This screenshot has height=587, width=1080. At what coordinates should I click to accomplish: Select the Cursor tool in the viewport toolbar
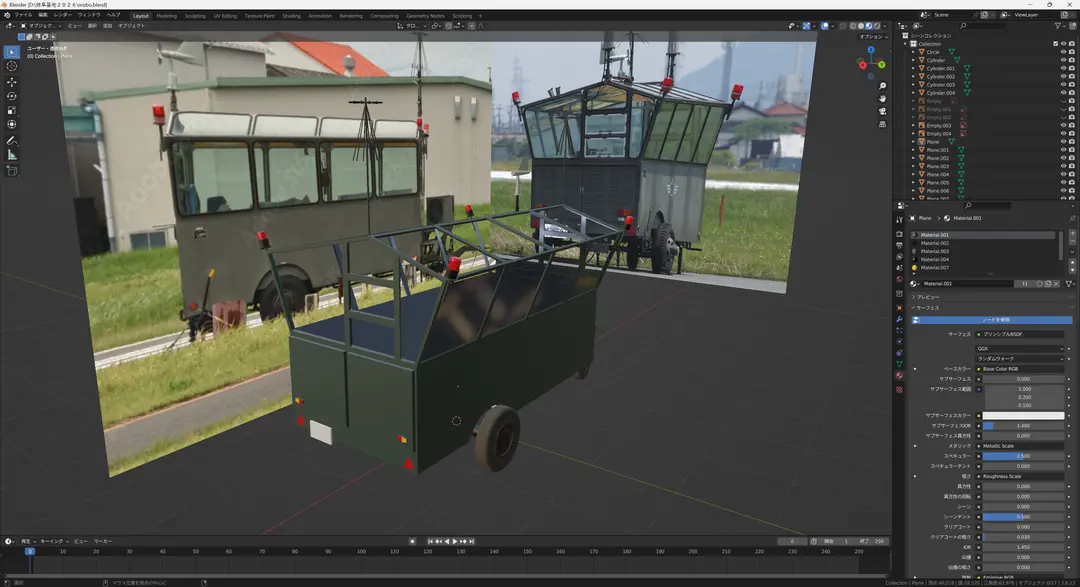pyautogui.click(x=12, y=66)
